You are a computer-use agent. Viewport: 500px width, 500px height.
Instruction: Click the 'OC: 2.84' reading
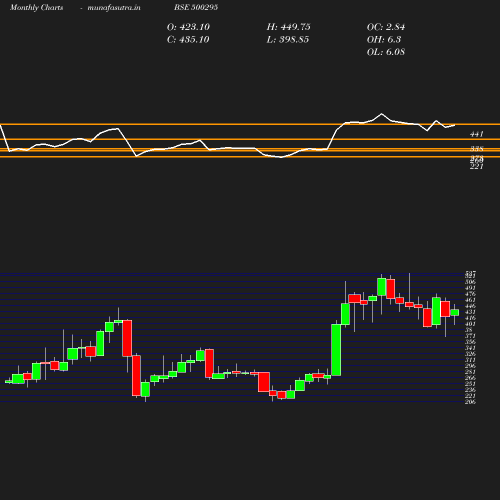[x=386, y=27]
